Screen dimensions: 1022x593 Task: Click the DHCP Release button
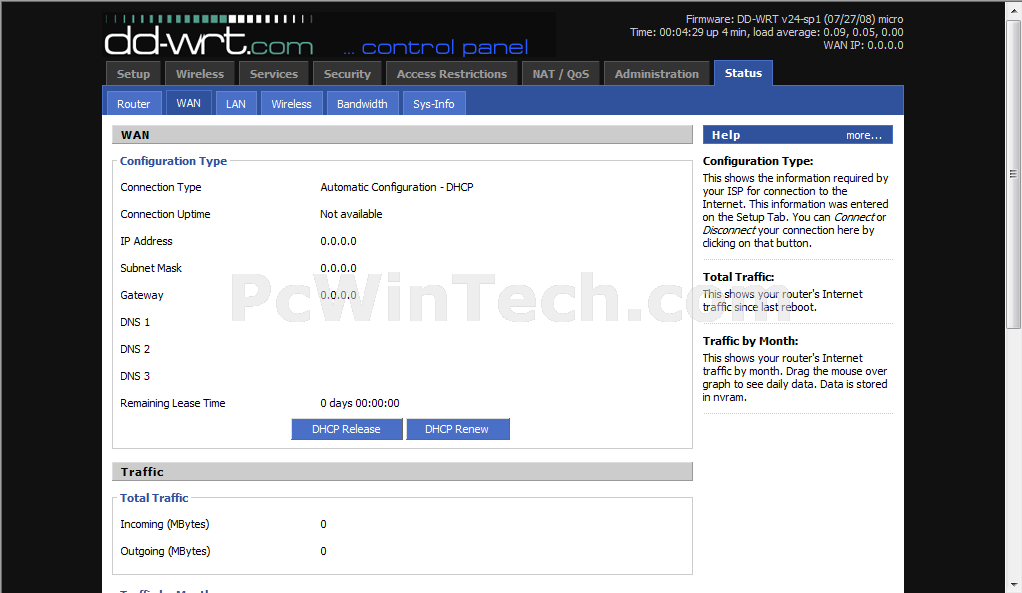pos(346,429)
